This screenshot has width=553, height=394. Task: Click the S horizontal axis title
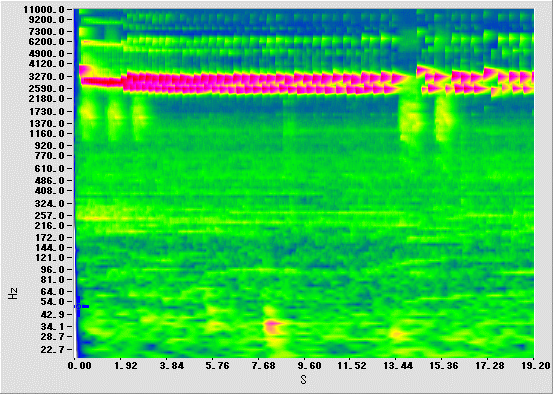(303, 380)
